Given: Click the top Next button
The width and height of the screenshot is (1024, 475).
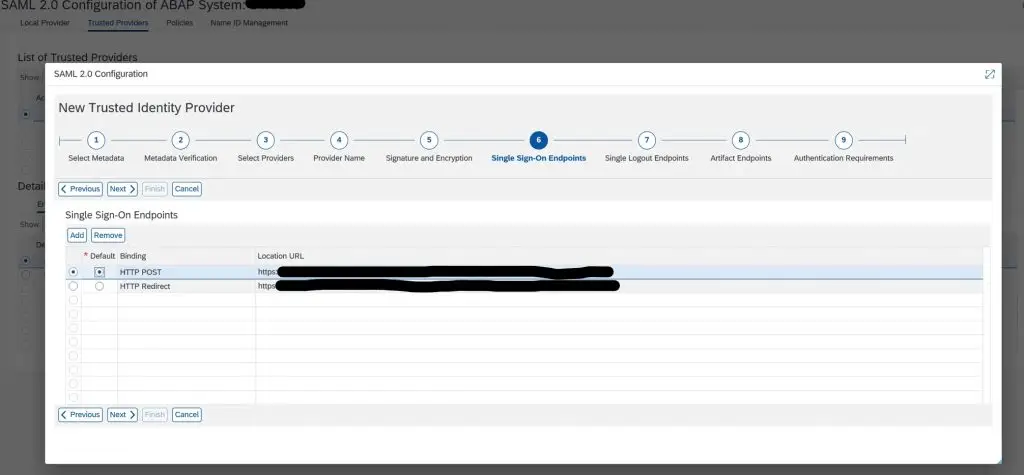Looking at the screenshot, I should coord(122,189).
